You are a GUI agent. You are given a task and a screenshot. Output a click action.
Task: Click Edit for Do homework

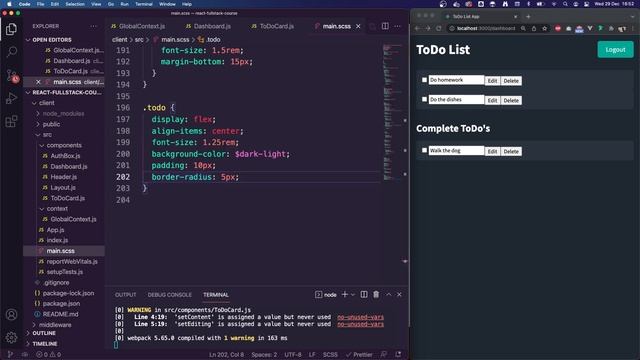[492, 81]
